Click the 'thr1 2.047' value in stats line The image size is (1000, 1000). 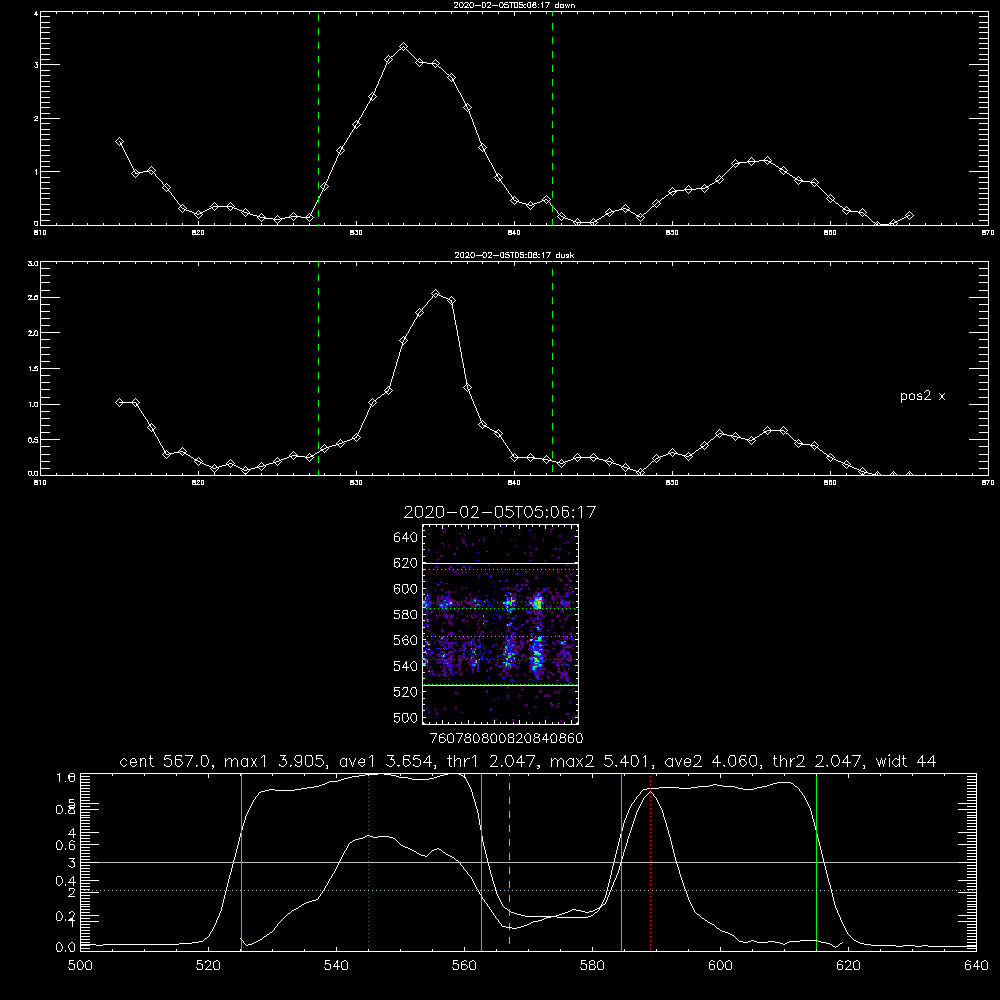(x=494, y=761)
